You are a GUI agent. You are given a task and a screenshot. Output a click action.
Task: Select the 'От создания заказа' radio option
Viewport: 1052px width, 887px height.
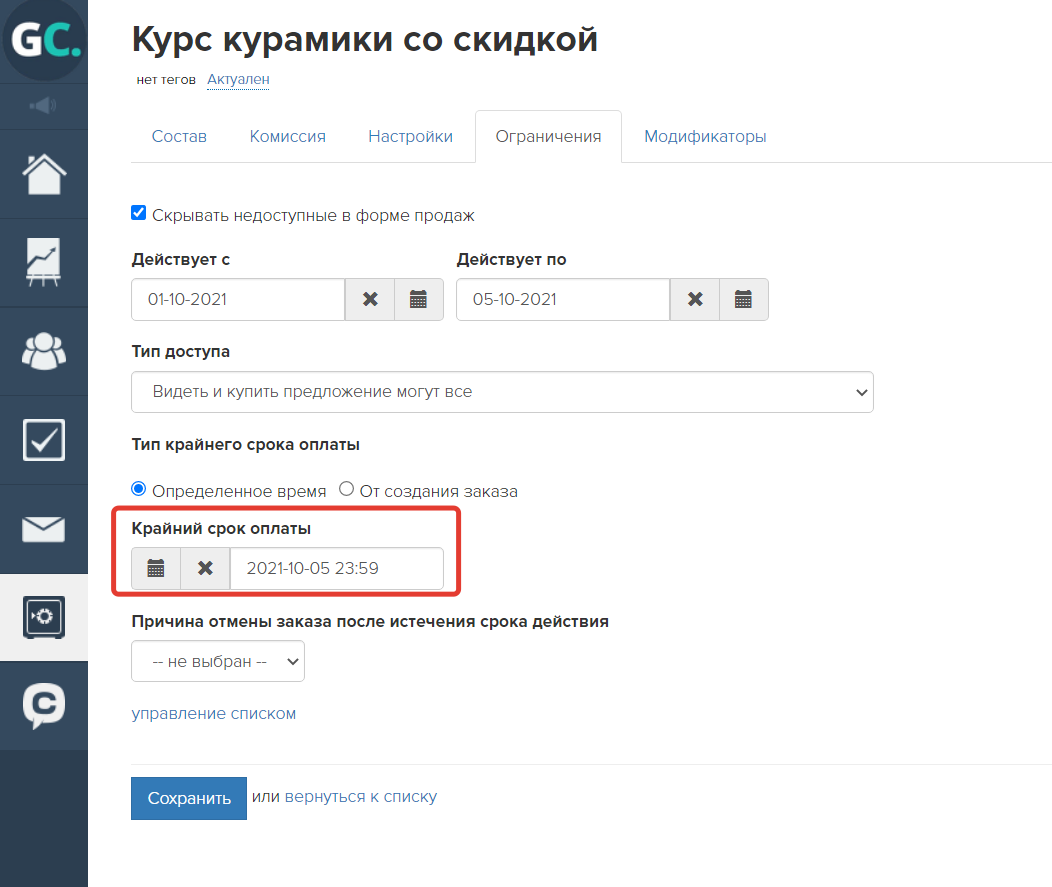click(x=346, y=489)
